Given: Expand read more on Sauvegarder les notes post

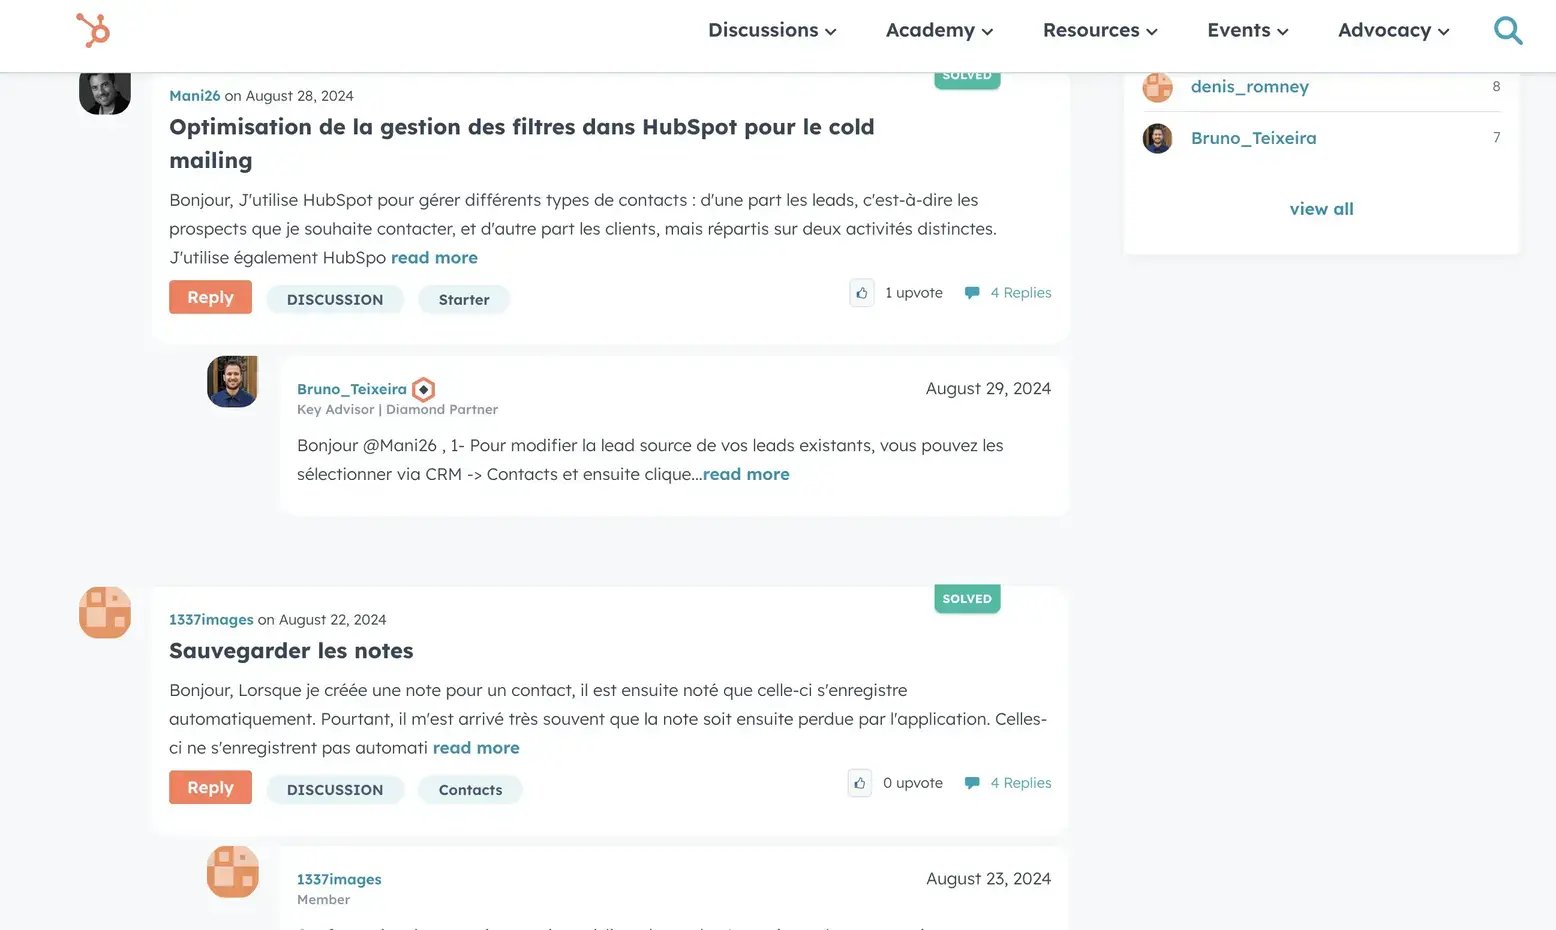Looking at the screenshot, I should tap(476, 748).
